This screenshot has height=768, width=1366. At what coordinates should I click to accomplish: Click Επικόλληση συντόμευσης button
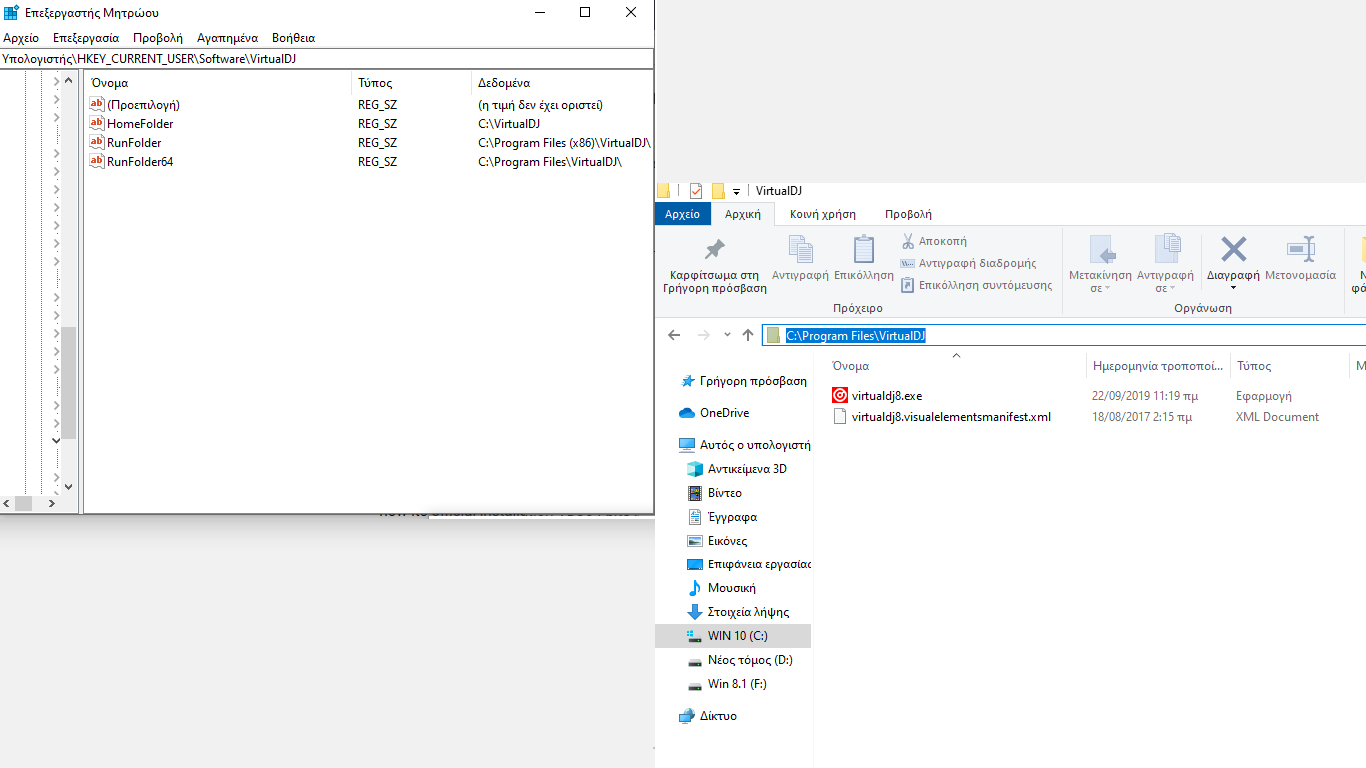pos(976,285)
